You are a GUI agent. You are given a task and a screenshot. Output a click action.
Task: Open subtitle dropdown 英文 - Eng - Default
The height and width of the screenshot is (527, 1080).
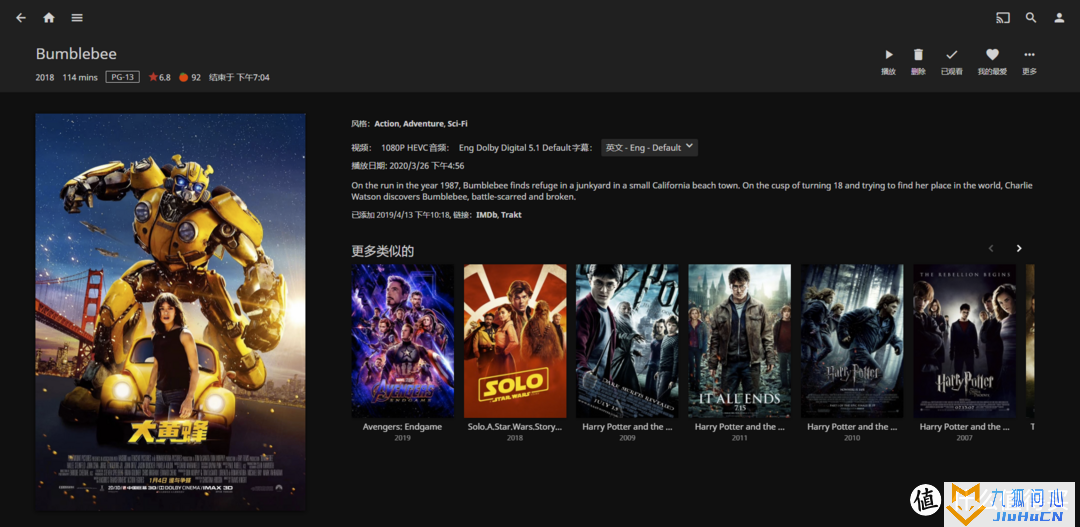pos(650,147)
